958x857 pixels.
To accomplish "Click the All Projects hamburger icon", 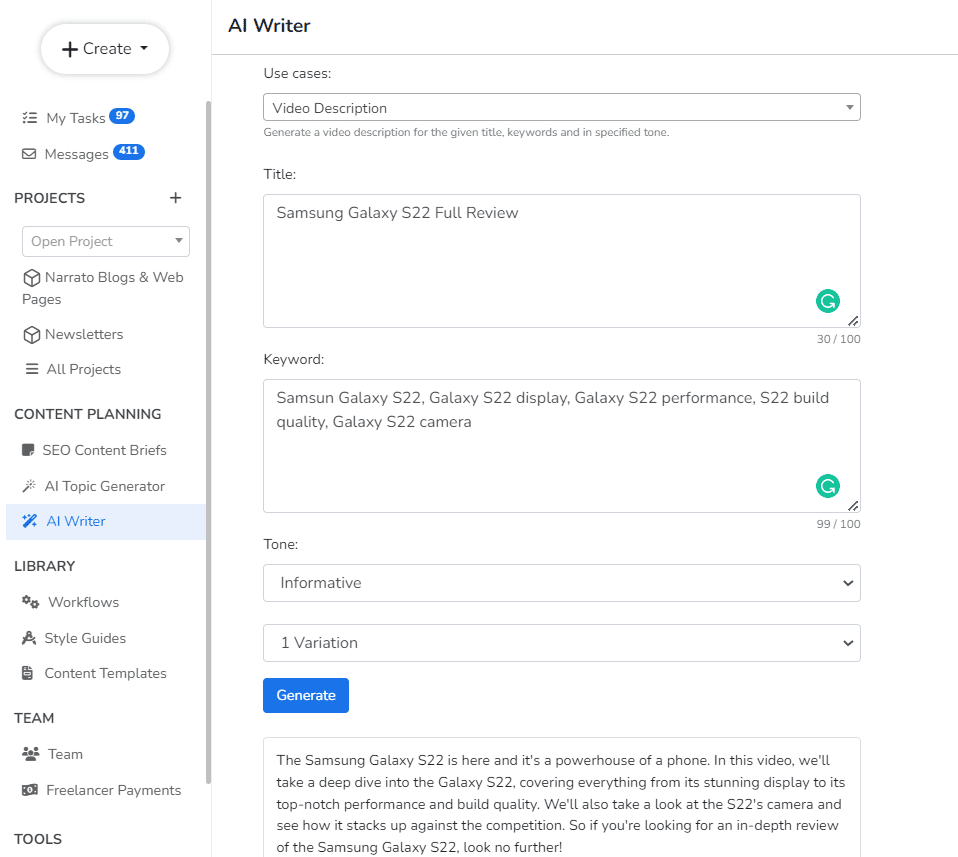I will click(x=31, y=369).
